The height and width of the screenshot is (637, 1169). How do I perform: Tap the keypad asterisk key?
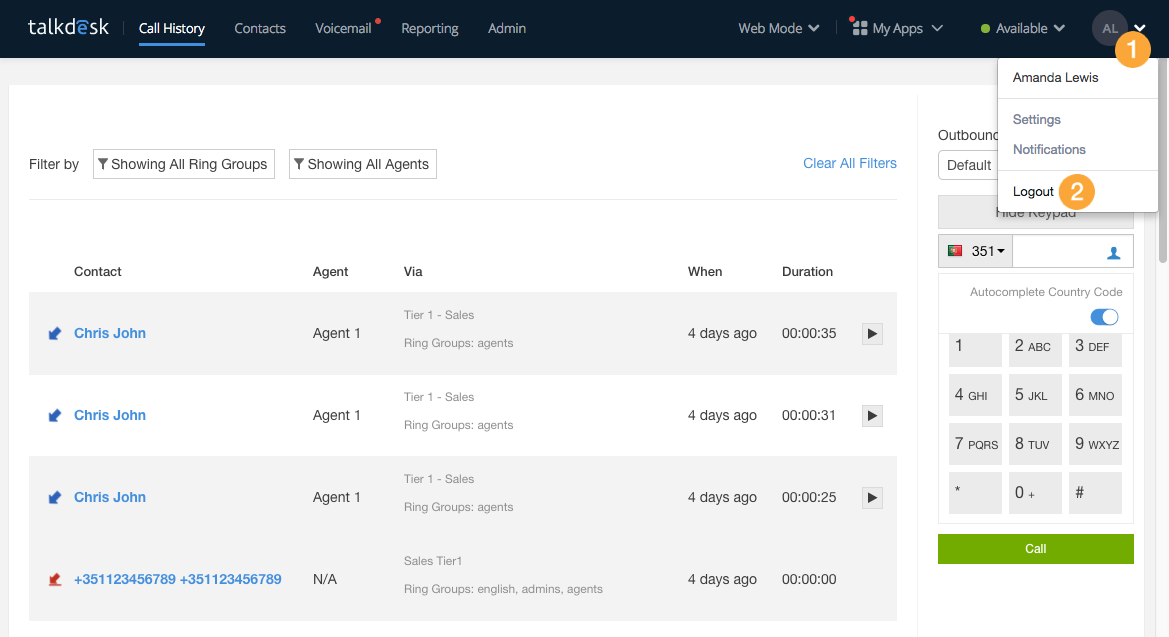pos(975,493)
